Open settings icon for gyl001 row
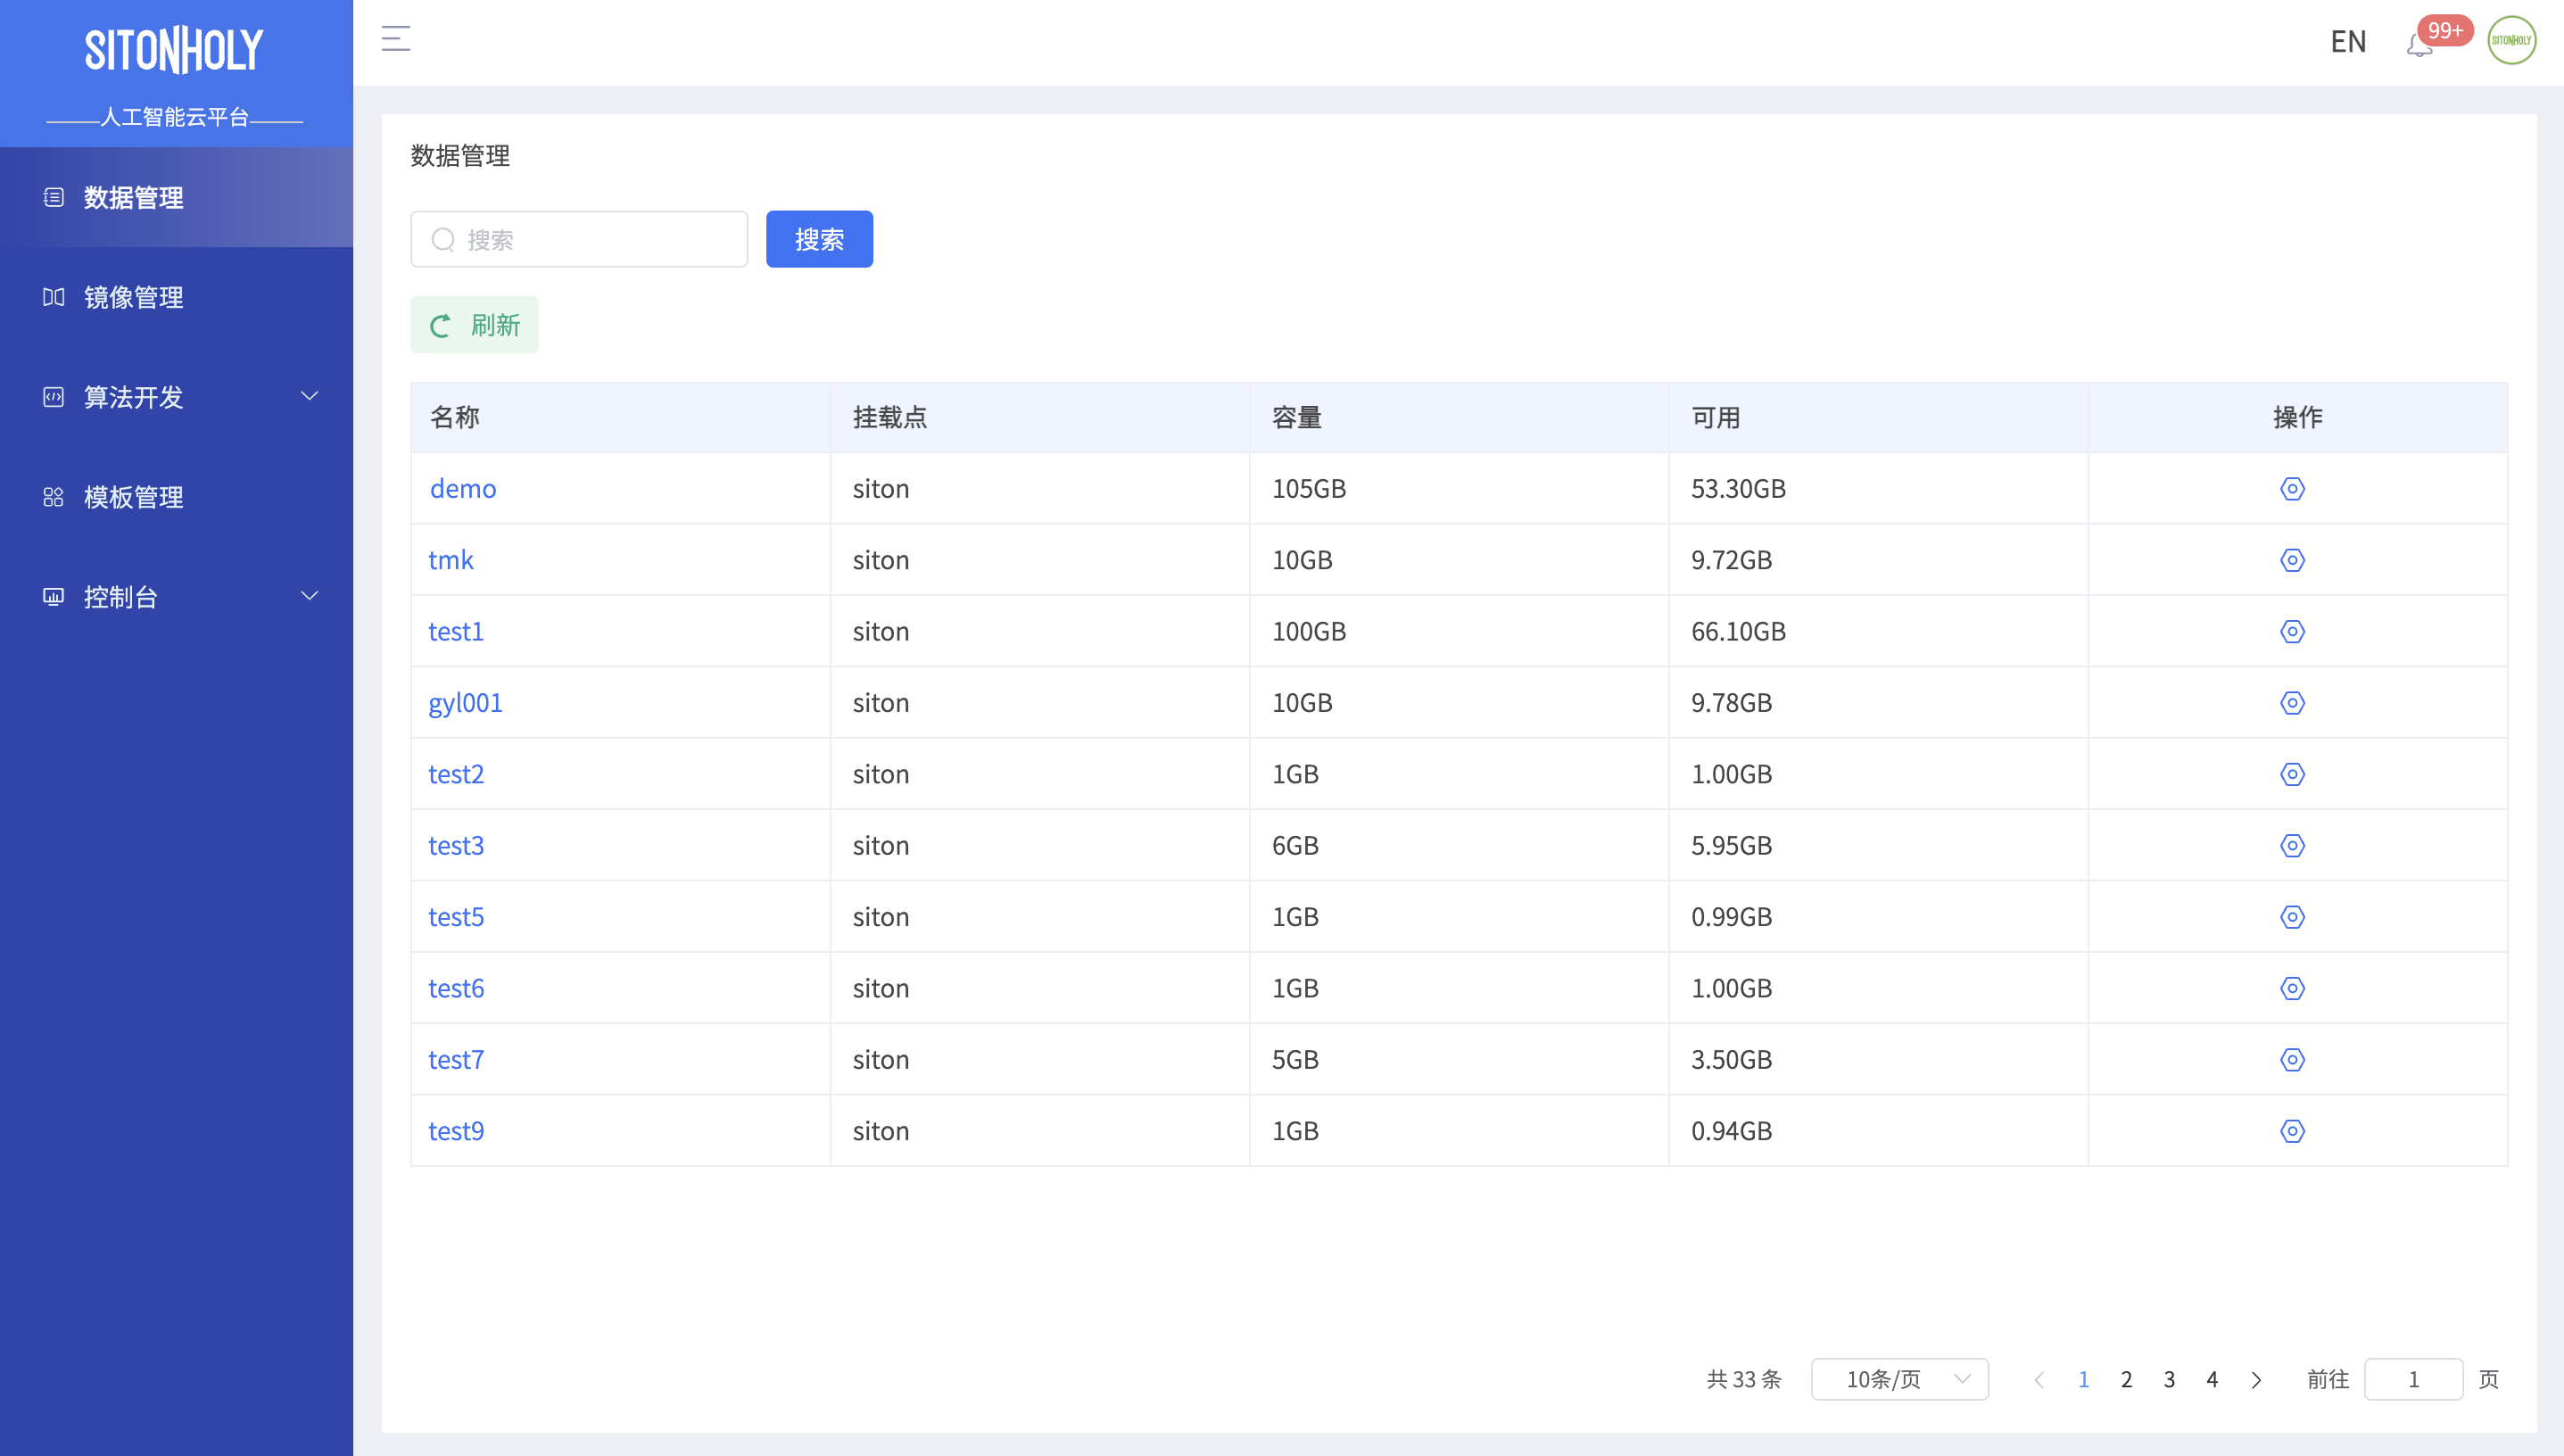Viewport: 2564px width, 1456px height. (2292, 703)
